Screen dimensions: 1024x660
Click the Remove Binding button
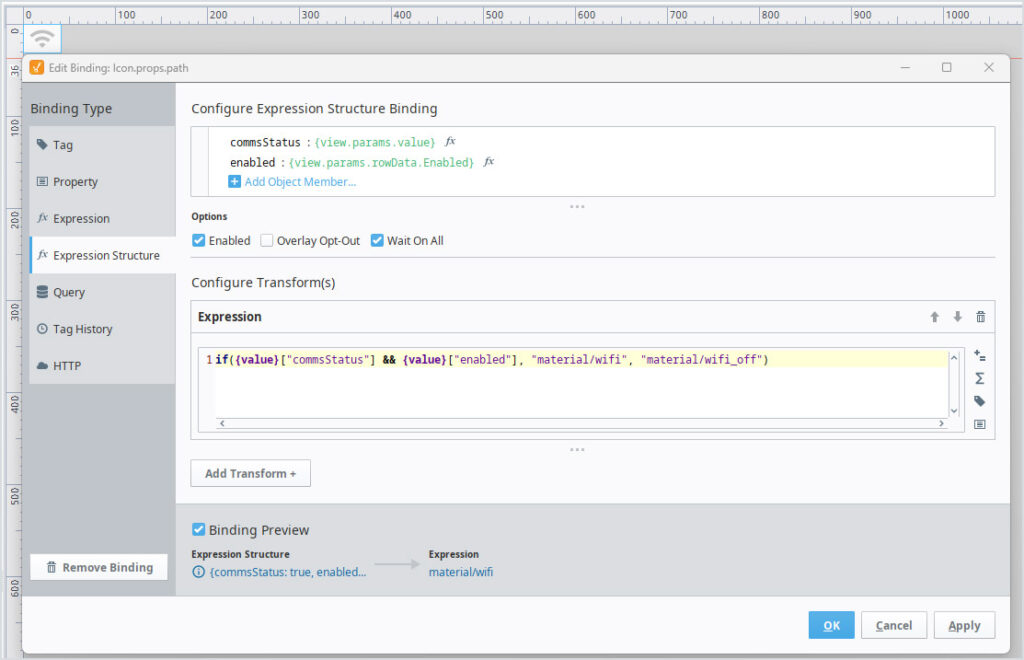pyautogui.click(x=99, y=567)
